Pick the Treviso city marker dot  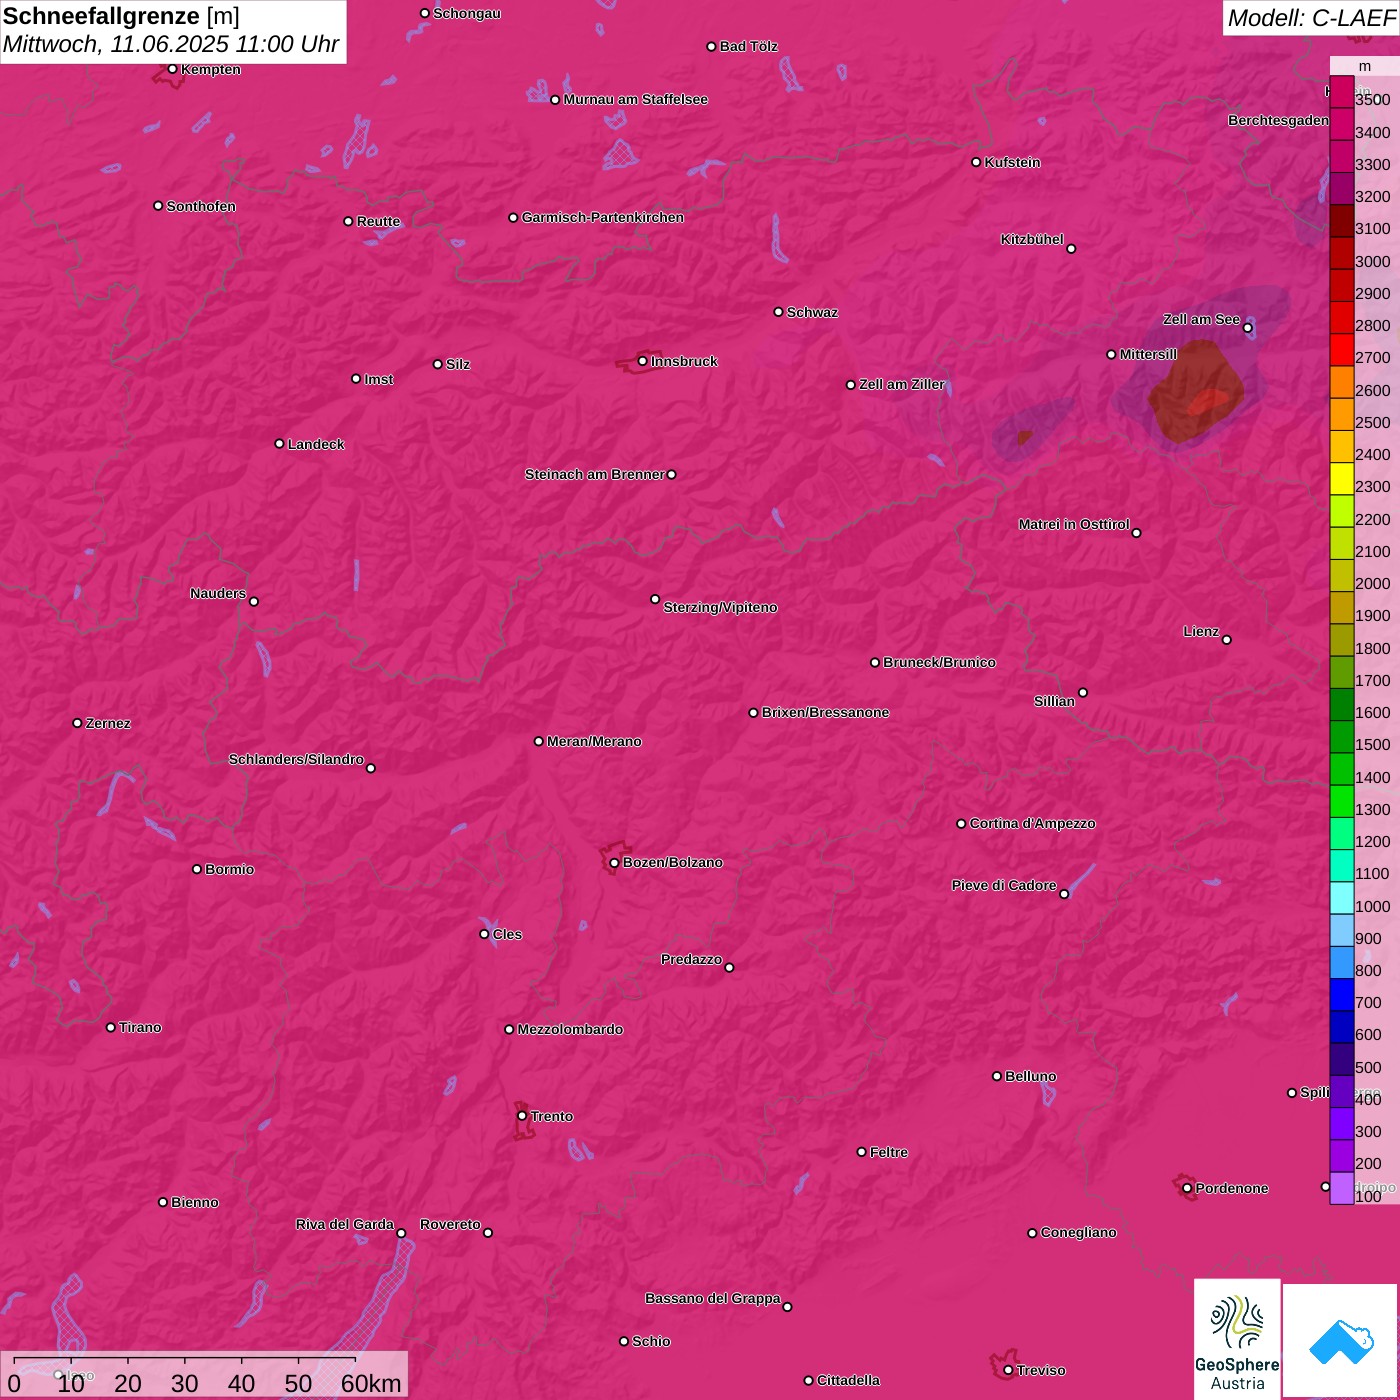(1008, 1370)
